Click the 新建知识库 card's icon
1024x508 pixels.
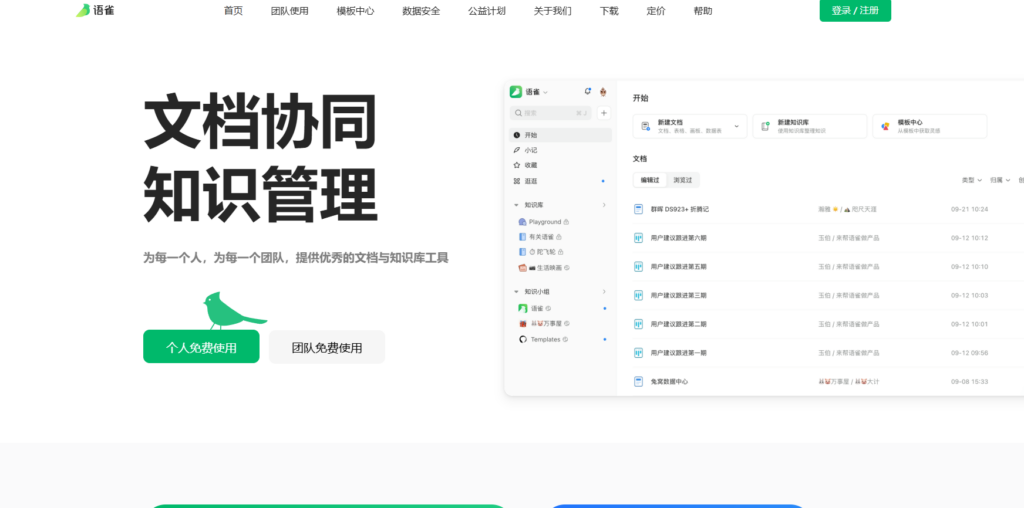tap(765, 126)
